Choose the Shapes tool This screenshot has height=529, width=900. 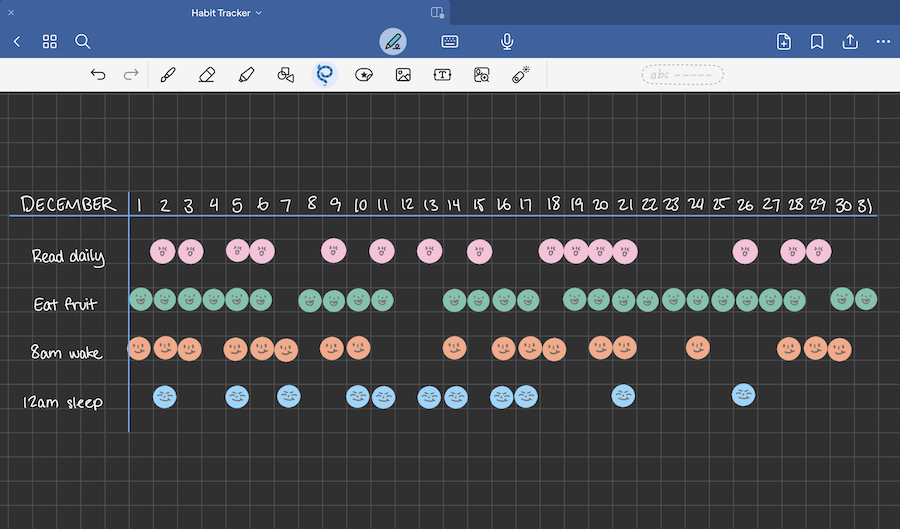pyautogui.click(x=285, y=75)
